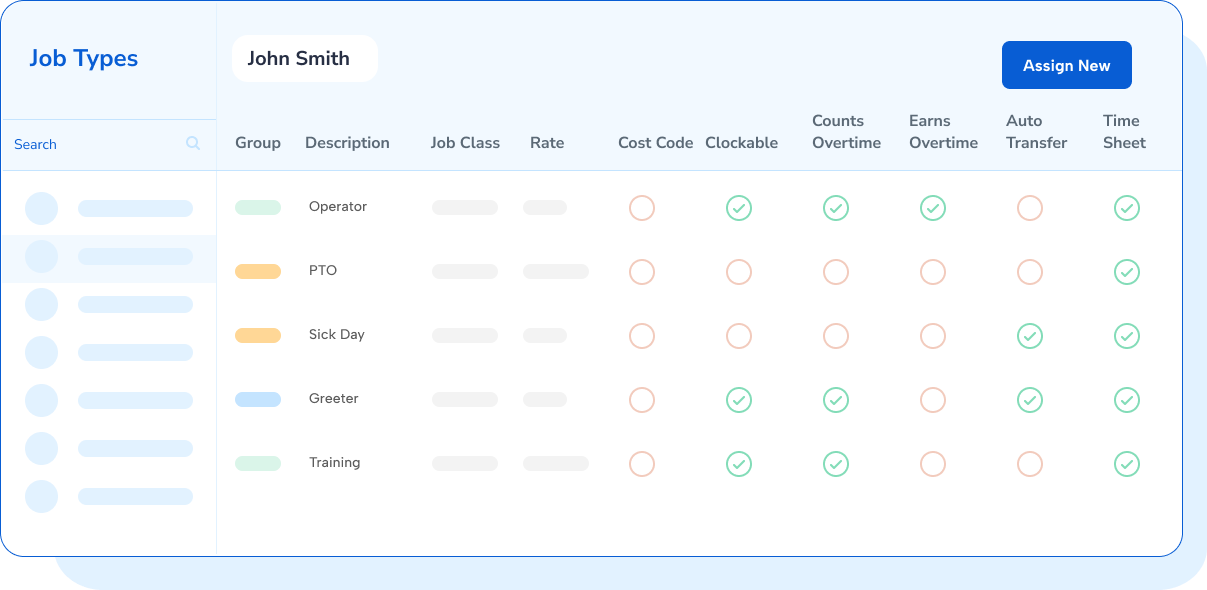Toggle Auto Transfer off for Sick Day

point(1029,336)
